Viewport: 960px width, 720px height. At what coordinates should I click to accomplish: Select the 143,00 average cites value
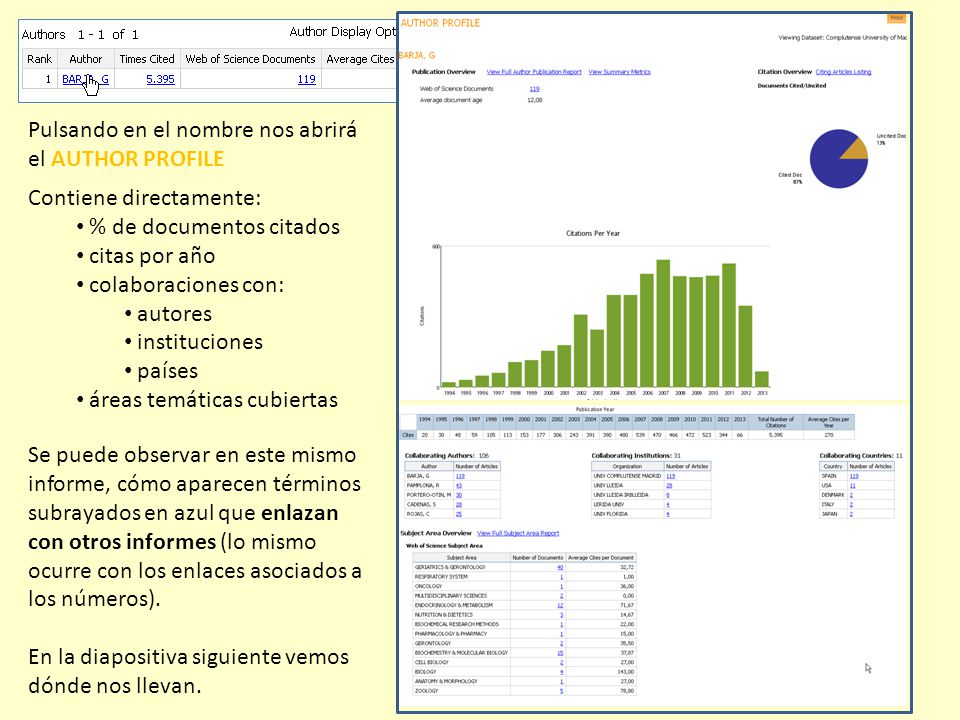coord(626,672)
